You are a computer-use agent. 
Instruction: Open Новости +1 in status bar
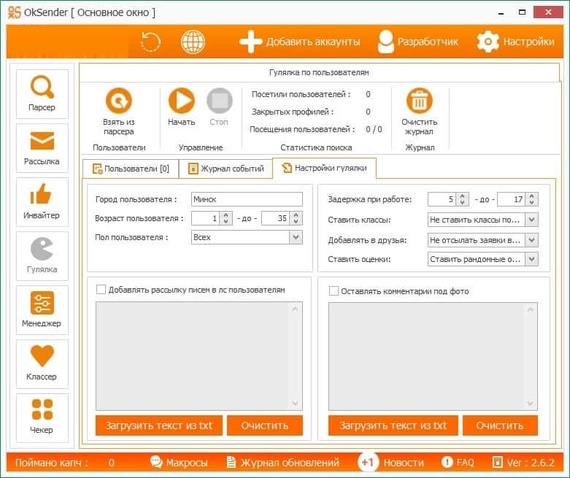click(x=391, y=462)
